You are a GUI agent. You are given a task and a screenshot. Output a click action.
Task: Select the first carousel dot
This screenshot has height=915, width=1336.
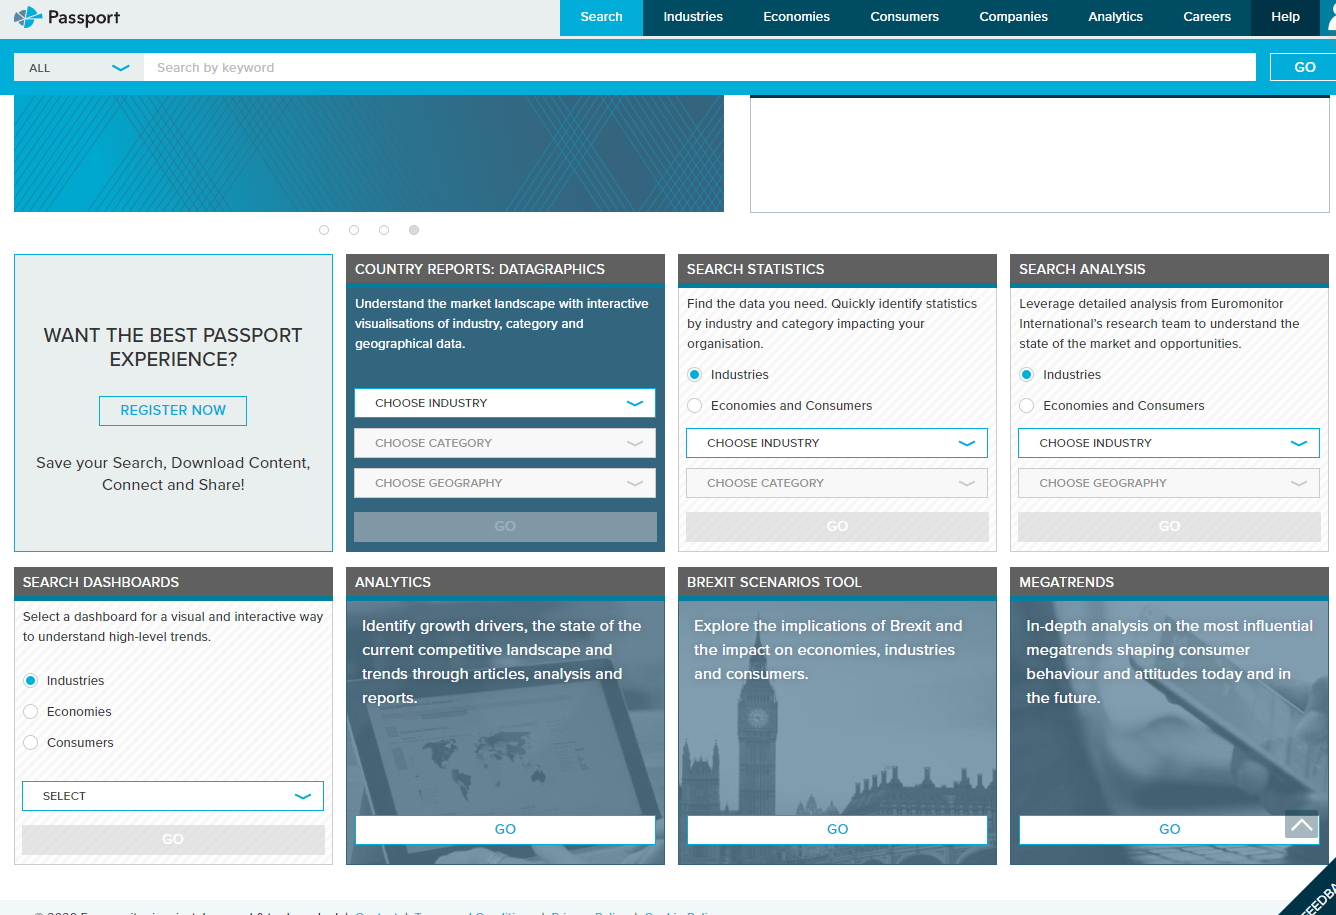pyautogui.click(x=324, y=230)
